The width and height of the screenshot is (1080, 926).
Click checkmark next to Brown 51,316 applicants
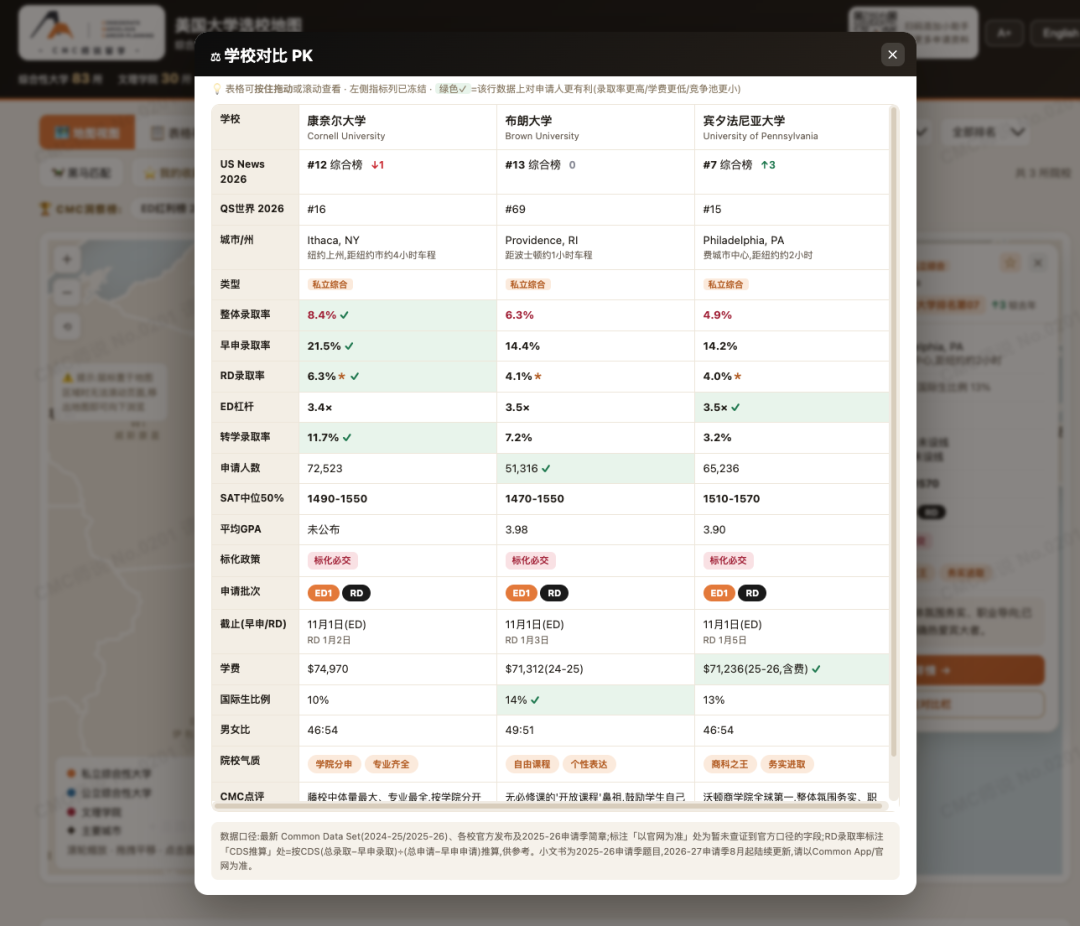(x=546, y=469)
